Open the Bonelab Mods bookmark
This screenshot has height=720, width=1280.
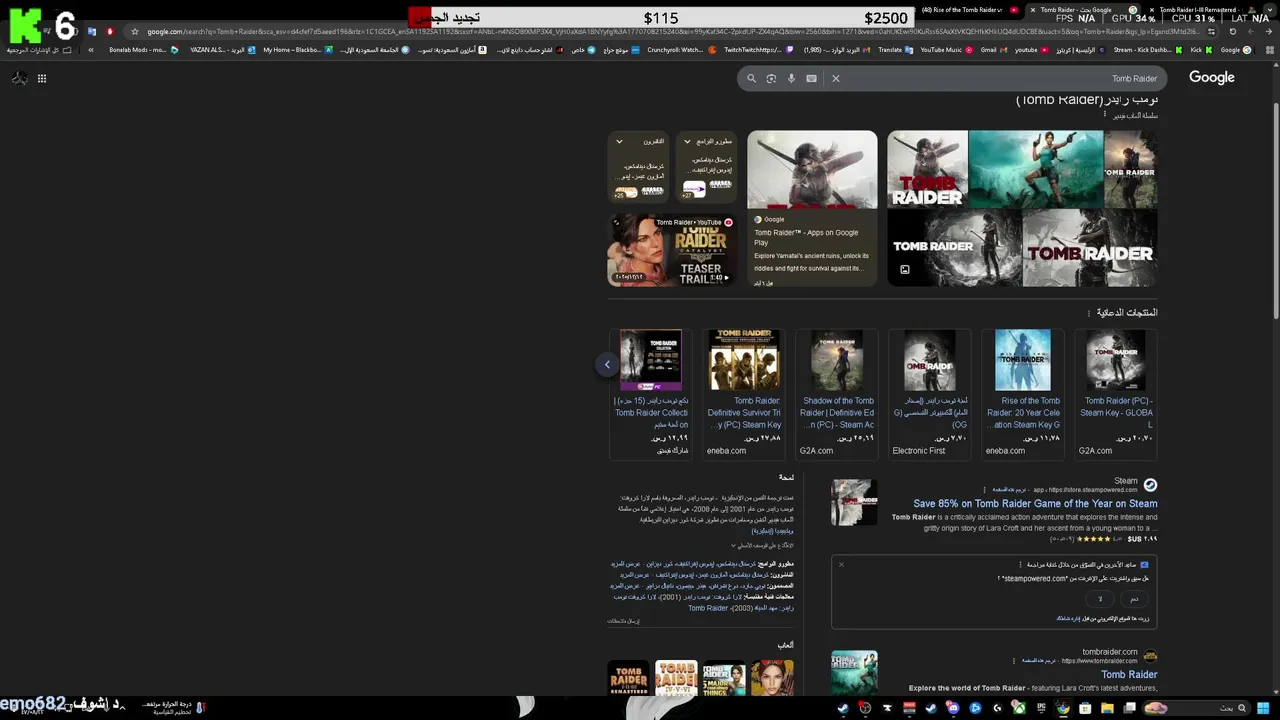coord(144,49)
